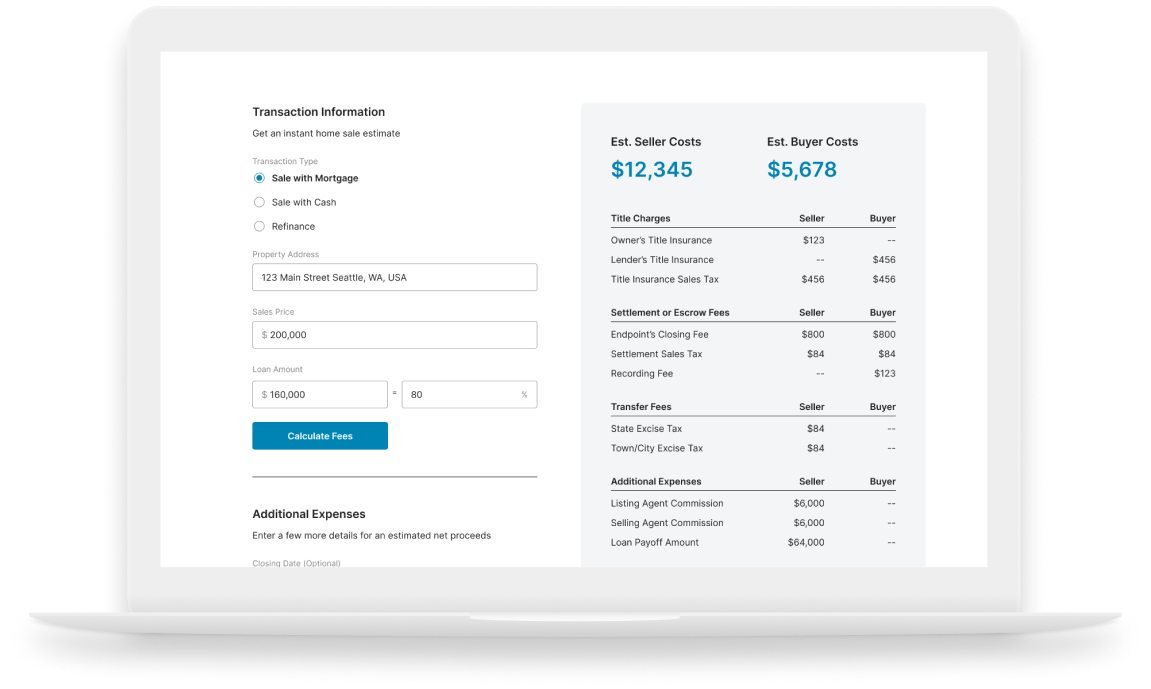Click the Owner's Title Insurance row
Viewport: 1151px width, 689px height.
662,240
